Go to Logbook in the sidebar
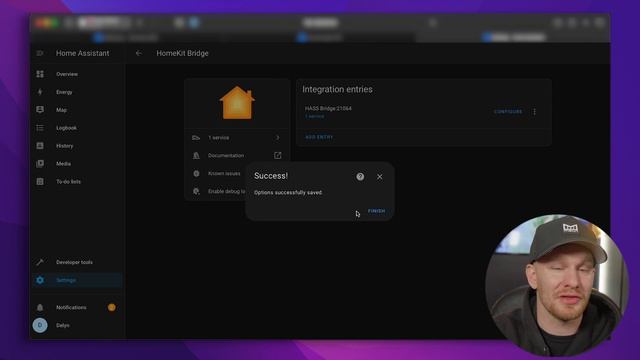This screenshot has width=640, height=360. 67,128
